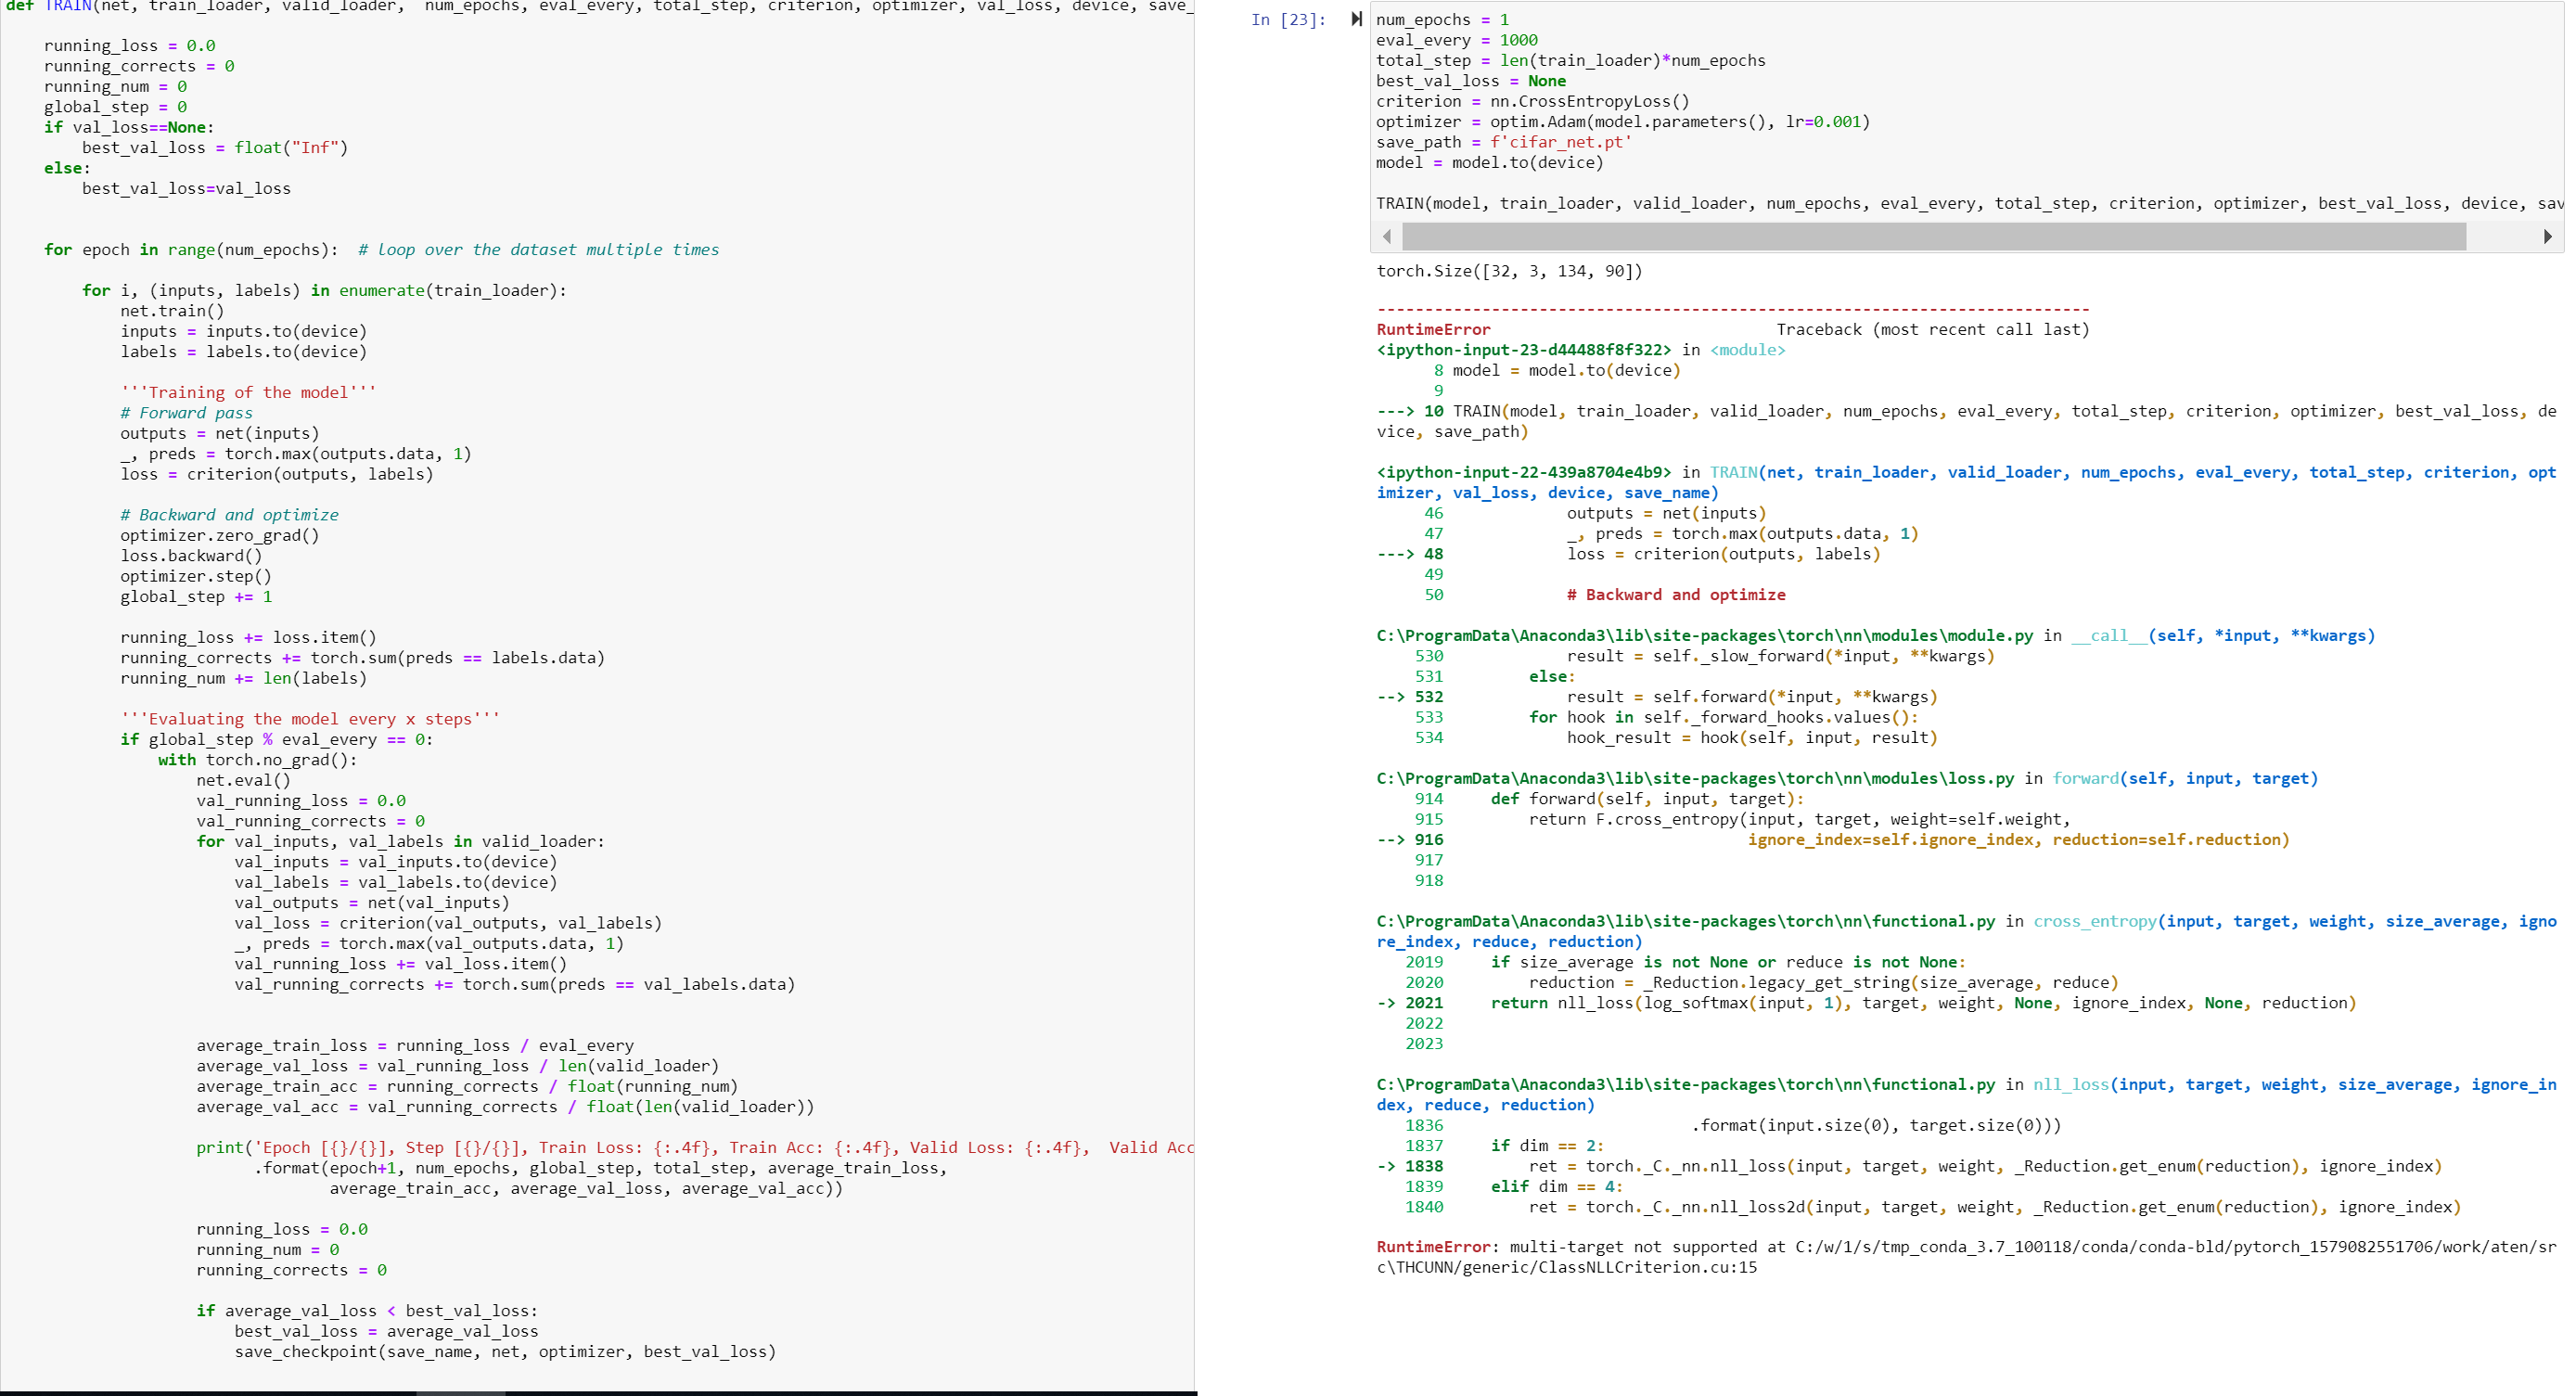This screenshot has width=2576, height=1396.
Task: Click the In [23] prompt label
Action: click(1288, 20)
